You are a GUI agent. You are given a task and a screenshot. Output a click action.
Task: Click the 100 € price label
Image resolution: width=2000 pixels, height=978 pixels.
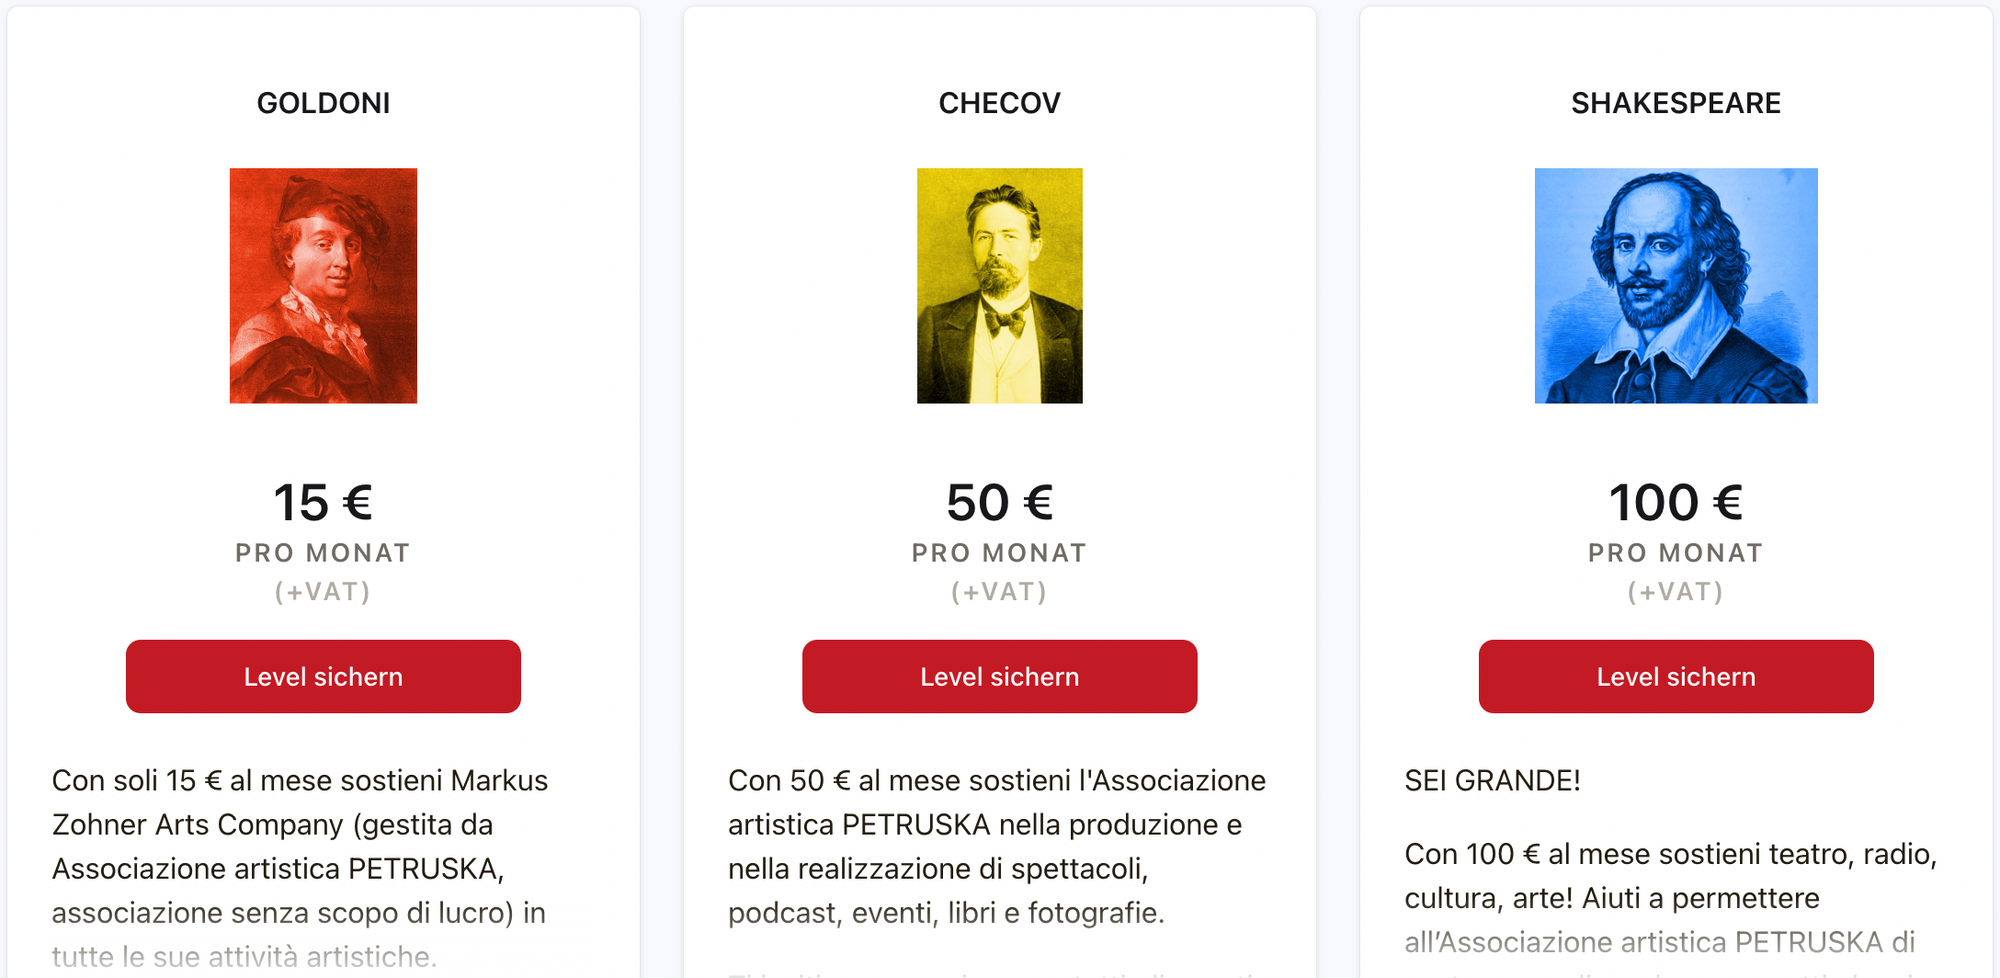coord(1676,503)
